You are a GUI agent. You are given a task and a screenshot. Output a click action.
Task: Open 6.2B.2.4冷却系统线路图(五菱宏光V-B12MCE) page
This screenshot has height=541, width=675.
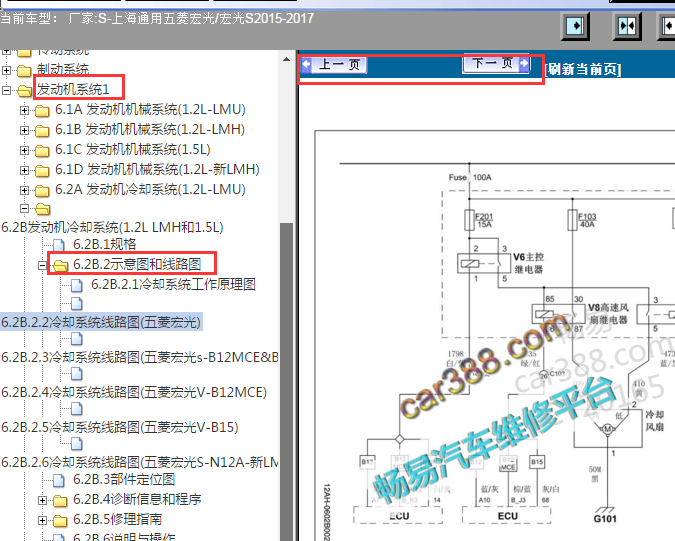point(134,392)
